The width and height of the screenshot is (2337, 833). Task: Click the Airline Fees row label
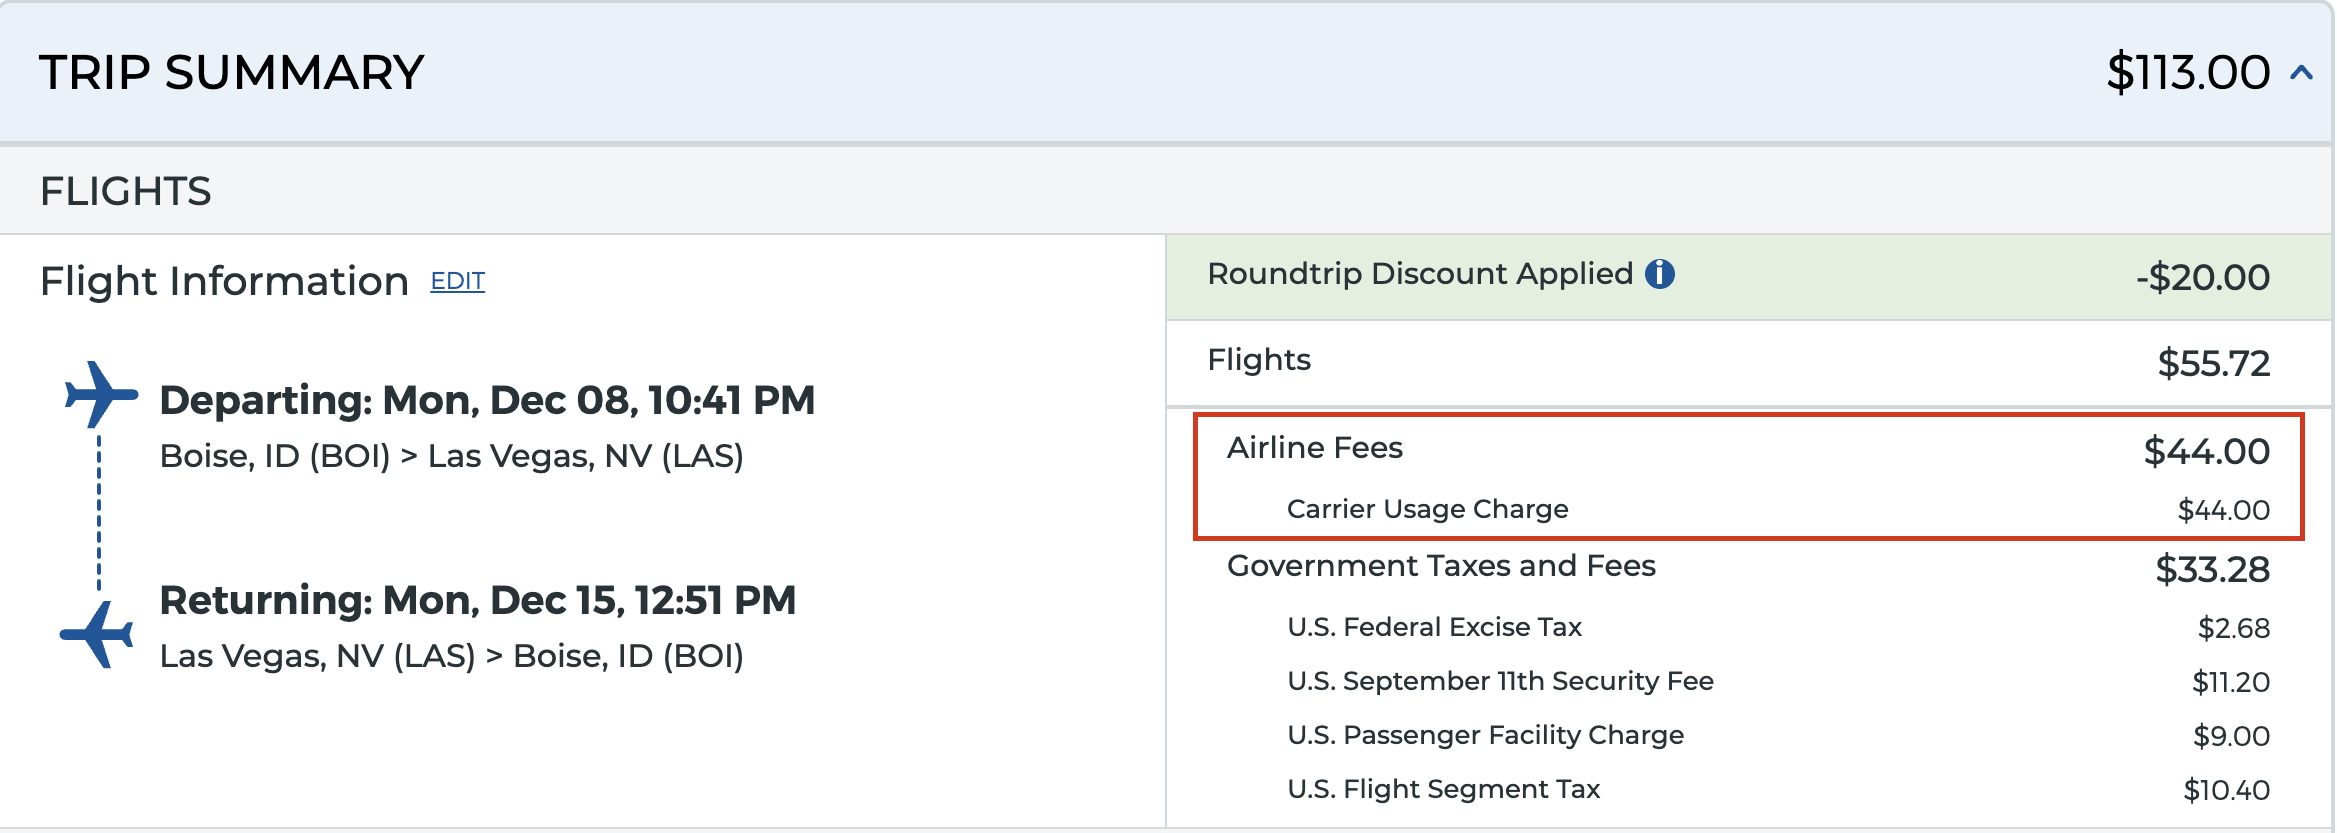(x=1314, y=448)
